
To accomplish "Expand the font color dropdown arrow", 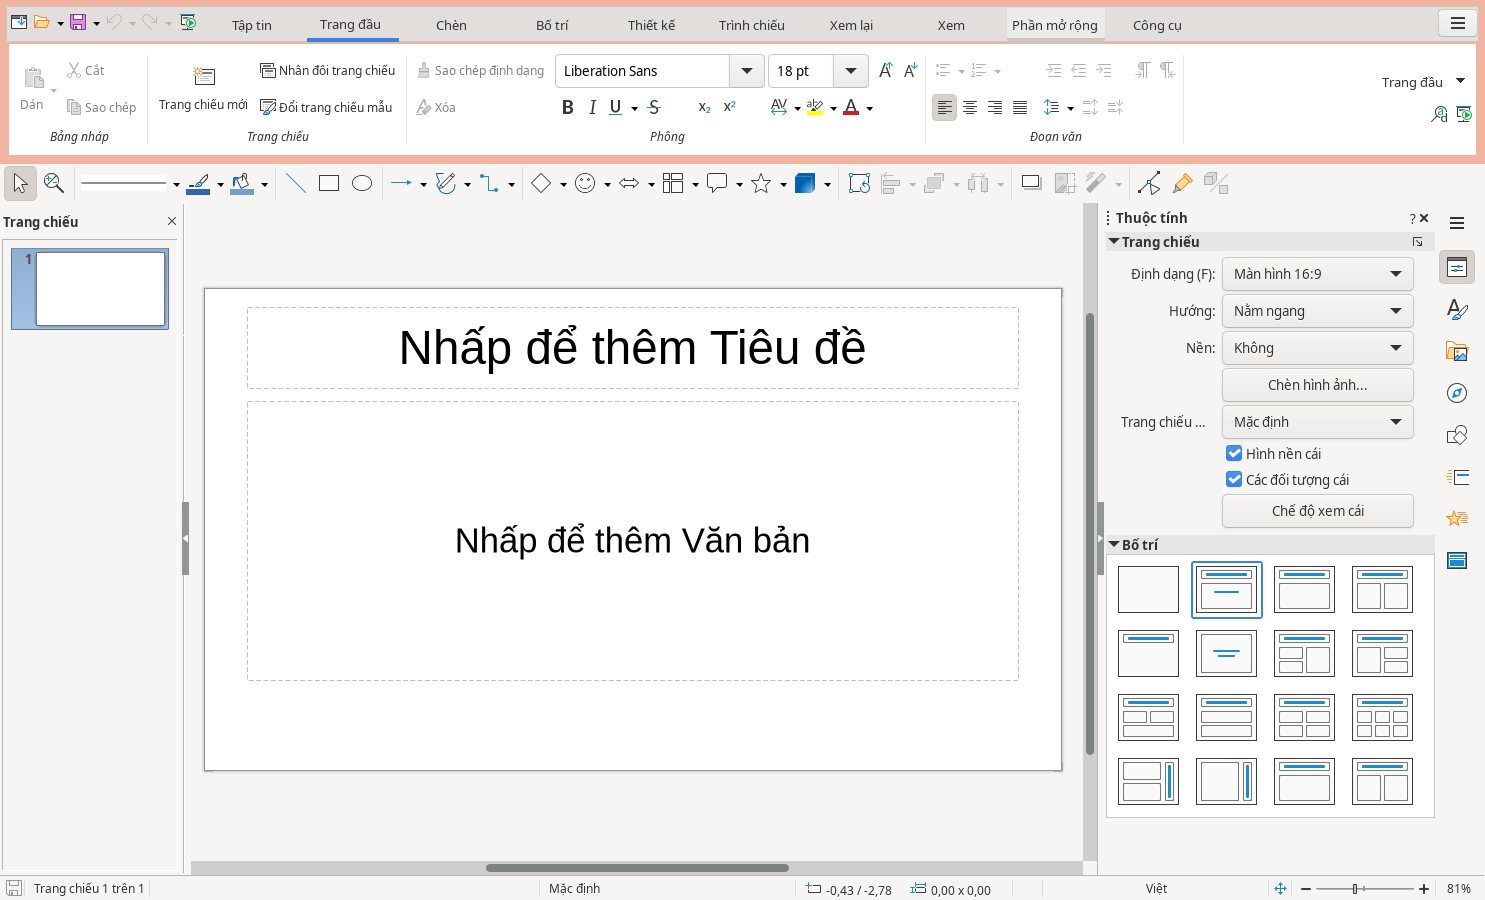I will pyautogui.click(x=870, y=108).
